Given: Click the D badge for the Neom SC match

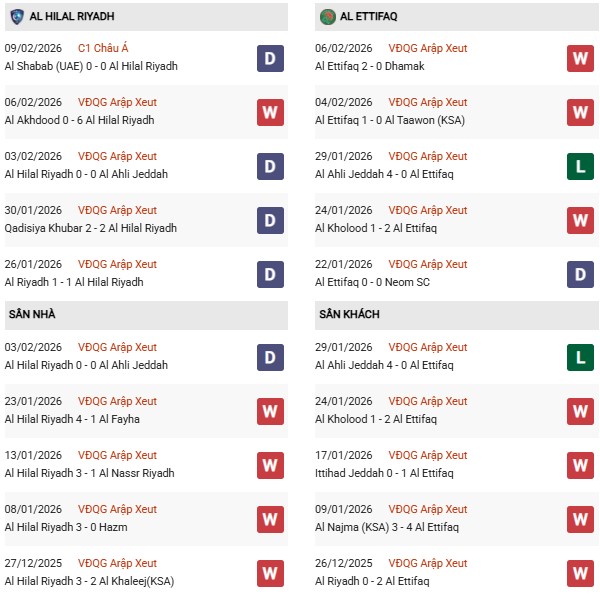Looking at the screenshot, I should pos(580,274).
